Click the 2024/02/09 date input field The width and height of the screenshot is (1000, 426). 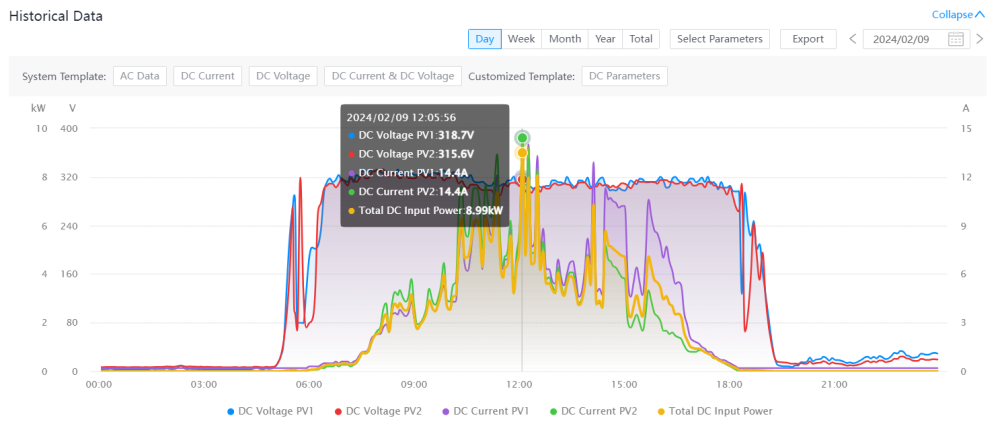916,39
